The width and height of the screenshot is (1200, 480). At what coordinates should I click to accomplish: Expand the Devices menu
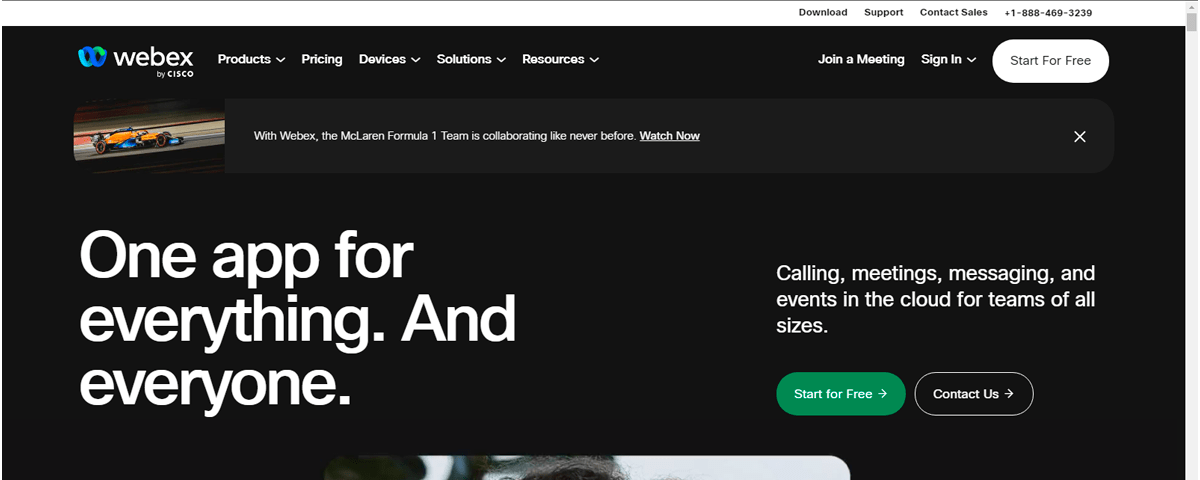point(389,59)
